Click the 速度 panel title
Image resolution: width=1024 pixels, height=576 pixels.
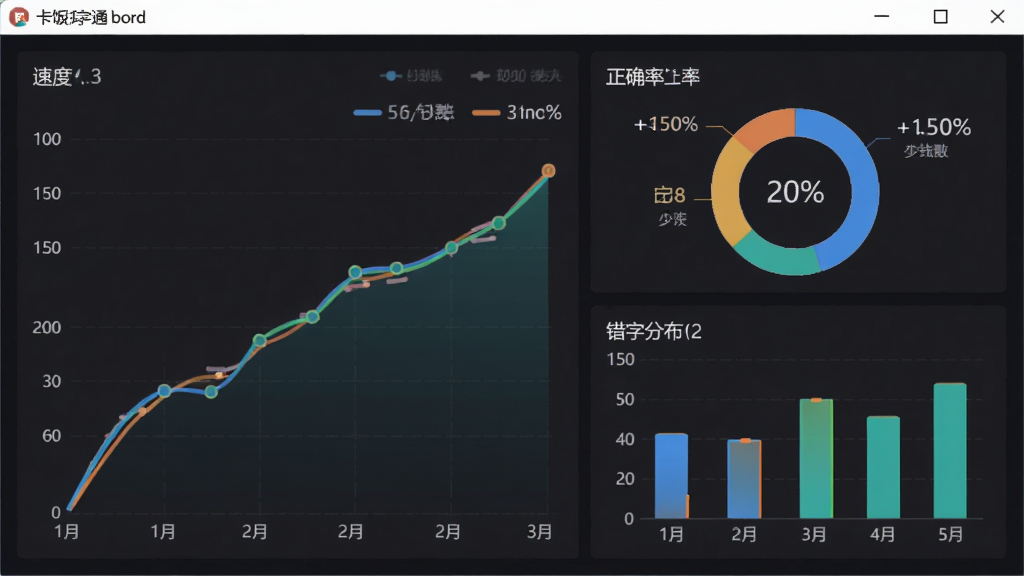67,77
